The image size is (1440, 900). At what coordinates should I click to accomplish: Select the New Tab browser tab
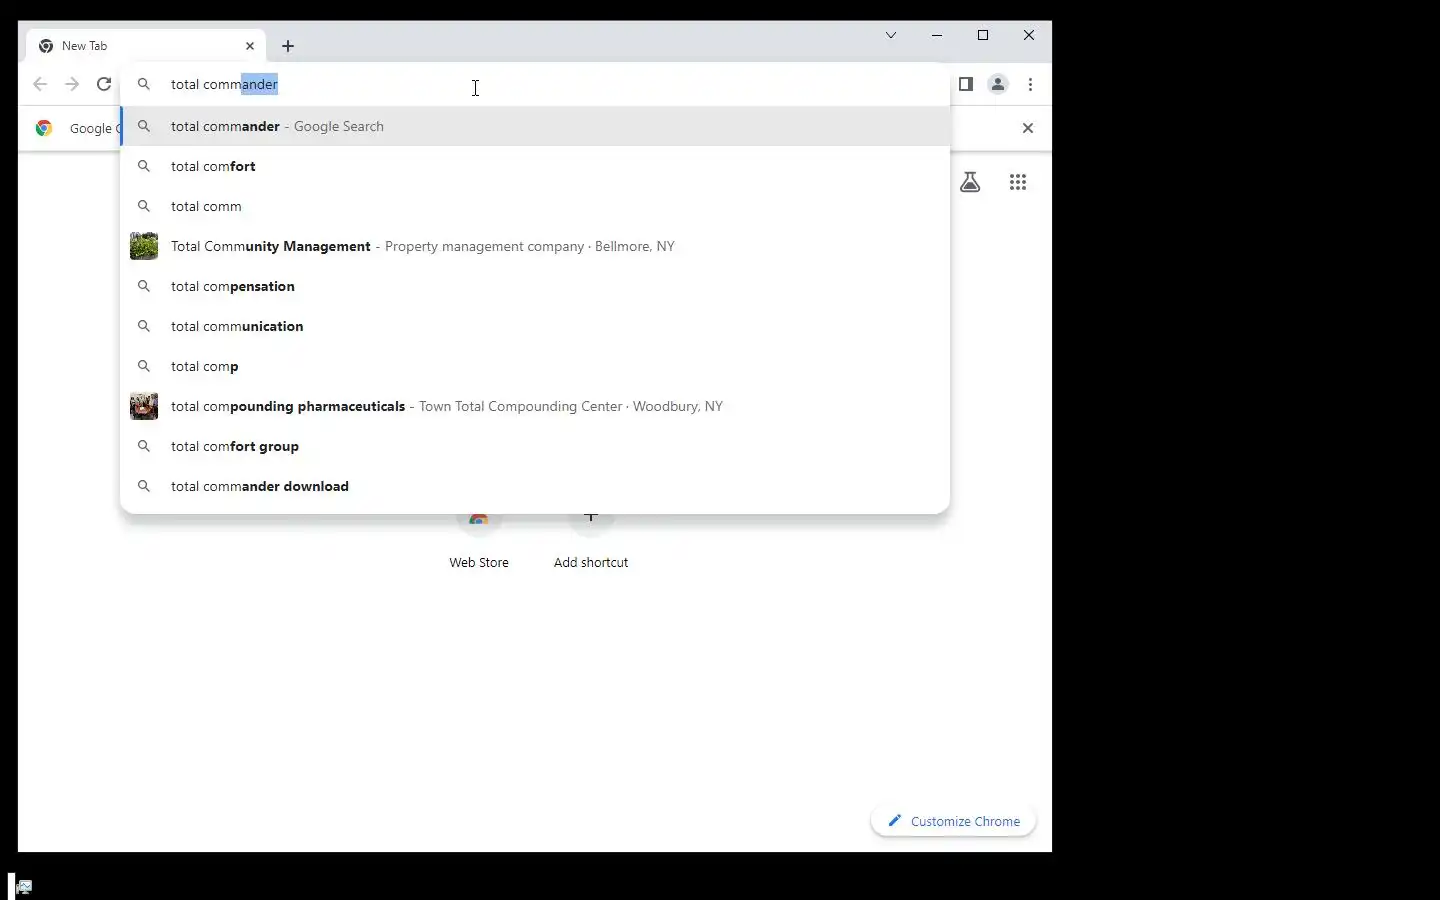coord(146,46)
